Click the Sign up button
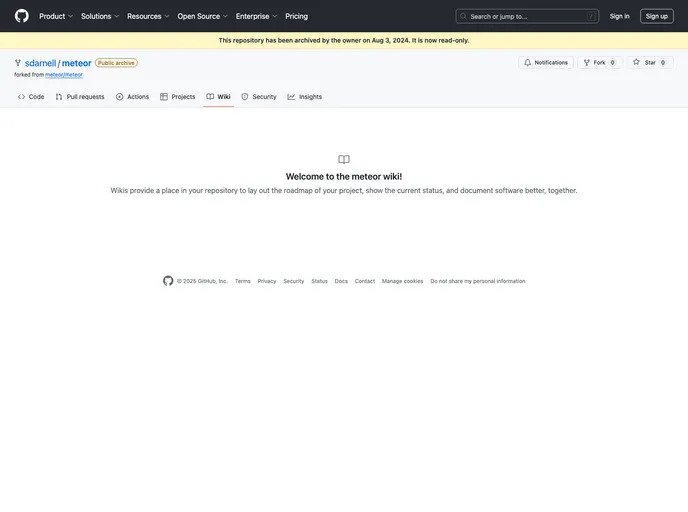The image size is (688, 512). 656,16
